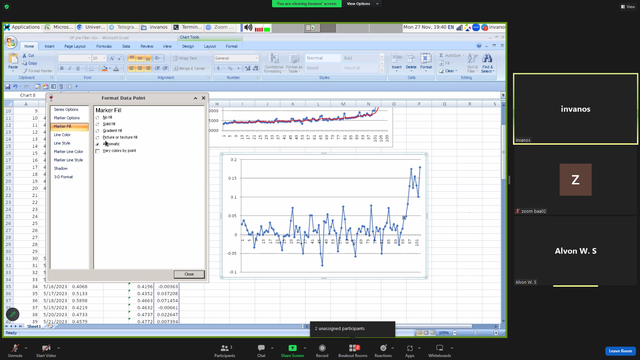Screen dimensions: 640x360
Task: Click Wrap Text in the Alignment group
Action: [x=185, y=58]
